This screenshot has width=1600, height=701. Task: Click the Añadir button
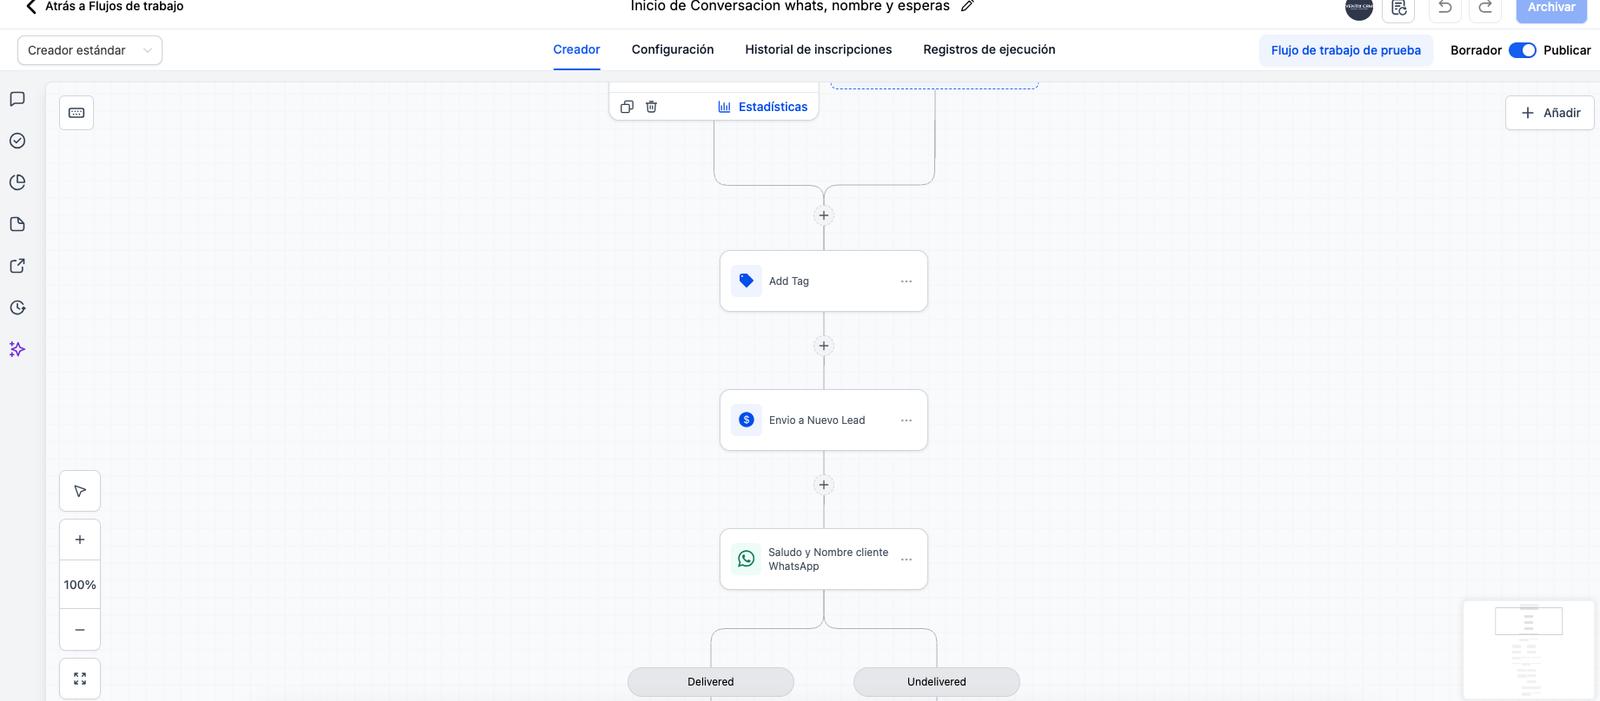[1550, 113]
